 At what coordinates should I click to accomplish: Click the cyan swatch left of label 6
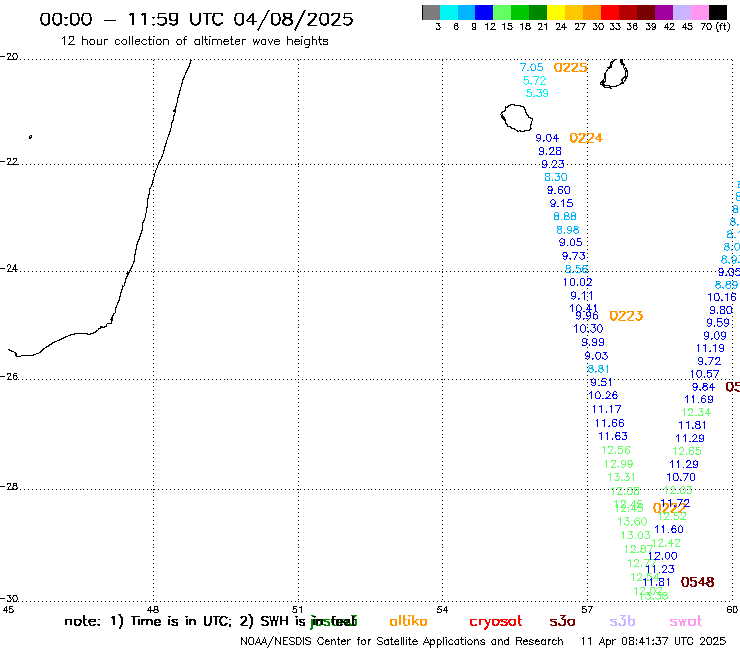448,12
